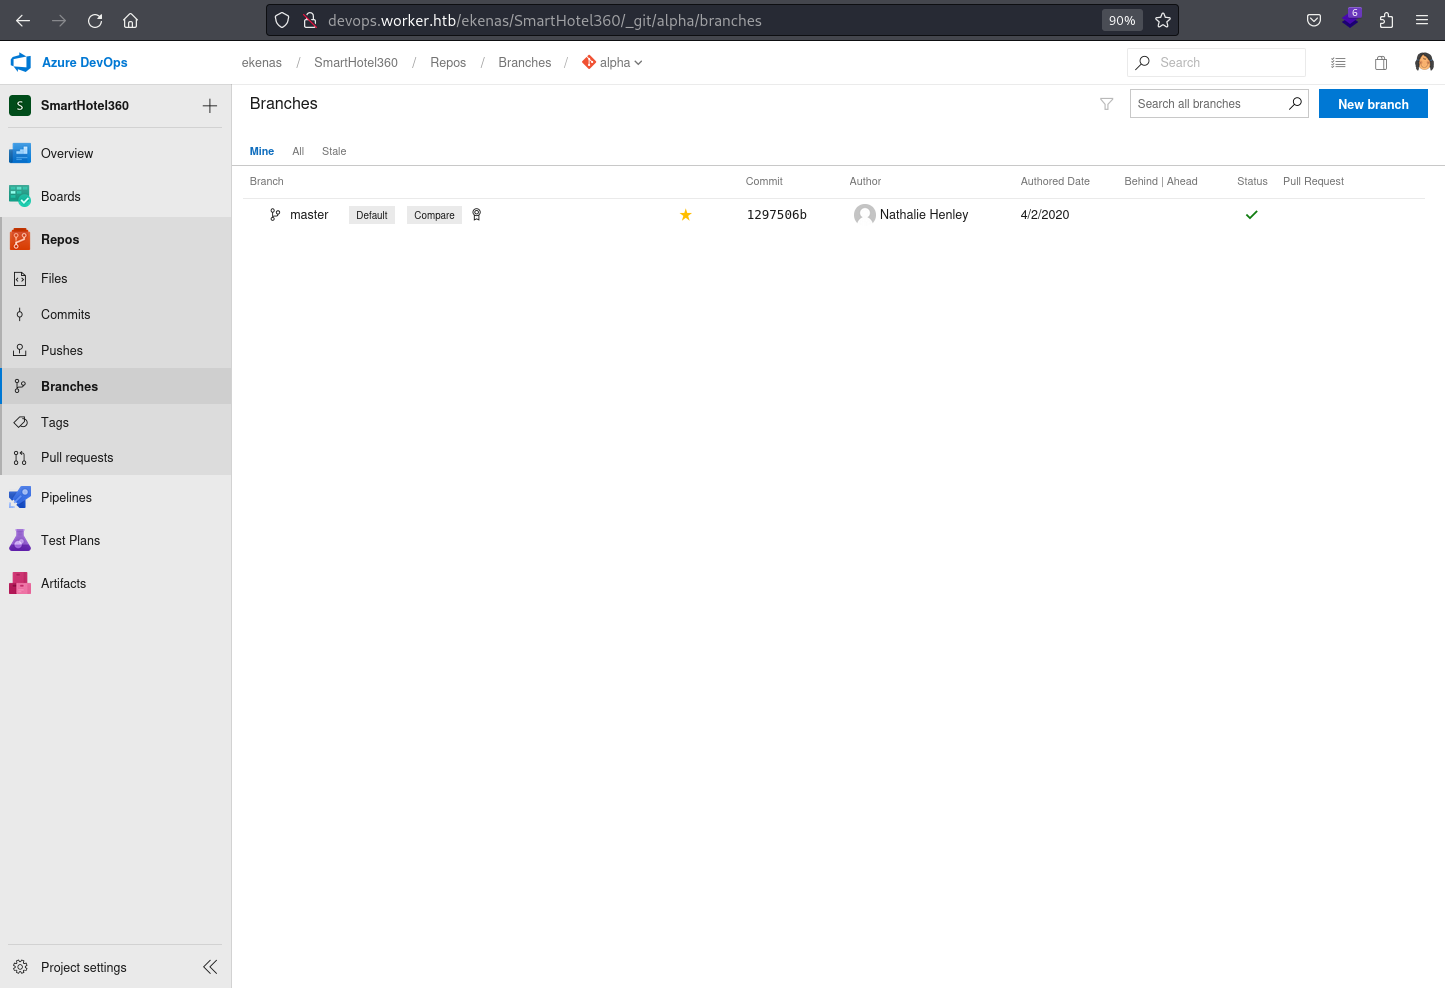Image resolution: width=1445 pixels, height=988 pixels.
Task: Open the marketplace shopping bag icon
Action: click(1381, 63)
